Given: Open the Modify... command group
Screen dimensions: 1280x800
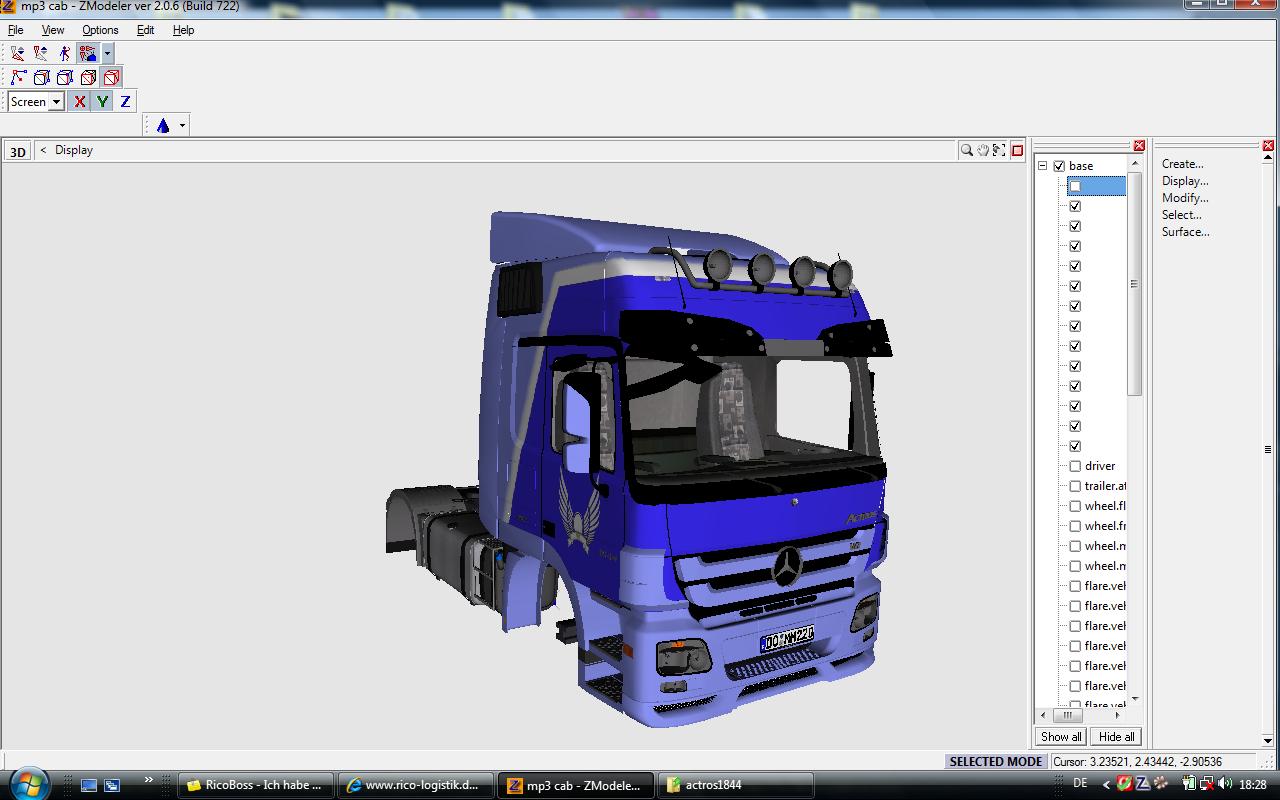Looking at the screenshot, I should pyautogui.click(x=1184, y=198).
